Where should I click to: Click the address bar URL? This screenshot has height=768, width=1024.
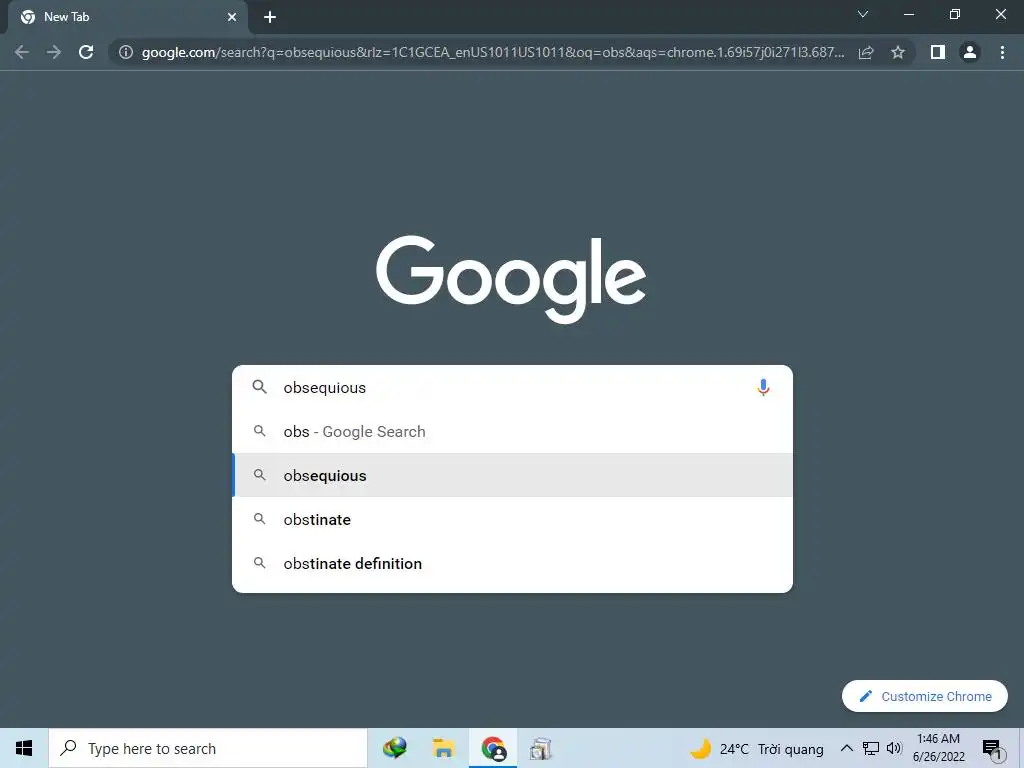pyautogui.click(x=493, y=52)
